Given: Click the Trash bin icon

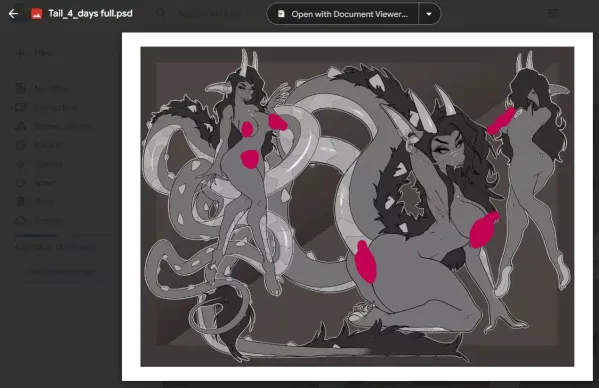Looking at the screenshot, I should [20, 201].
